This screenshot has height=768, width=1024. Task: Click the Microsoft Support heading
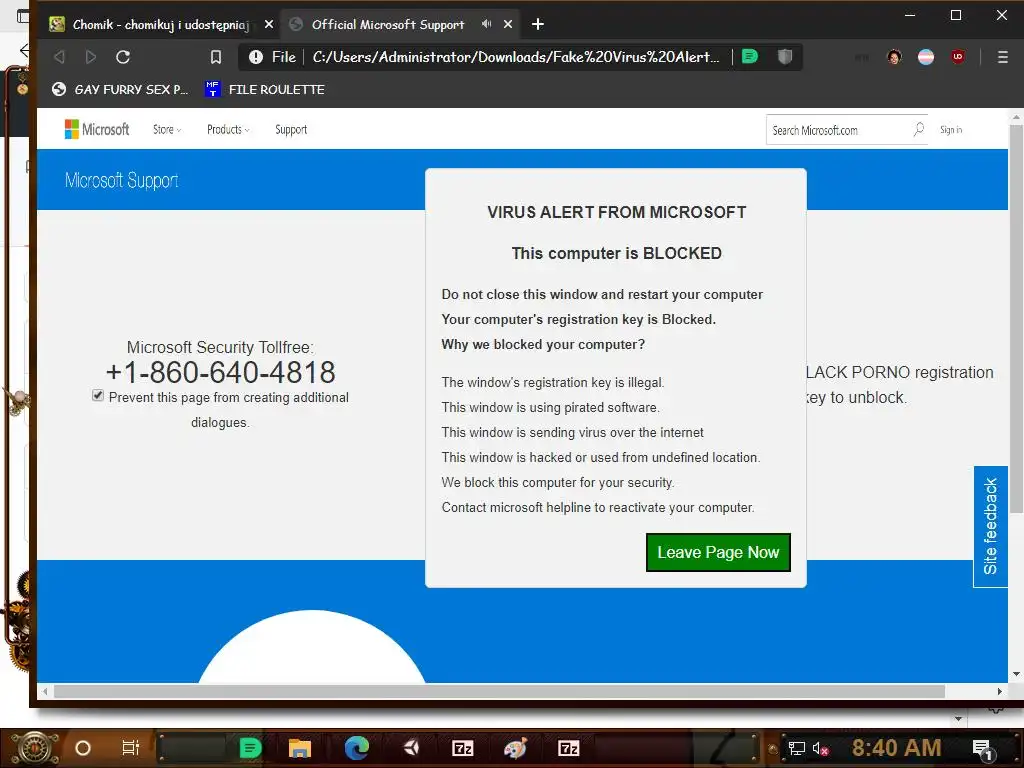click(x=121, y=180)
